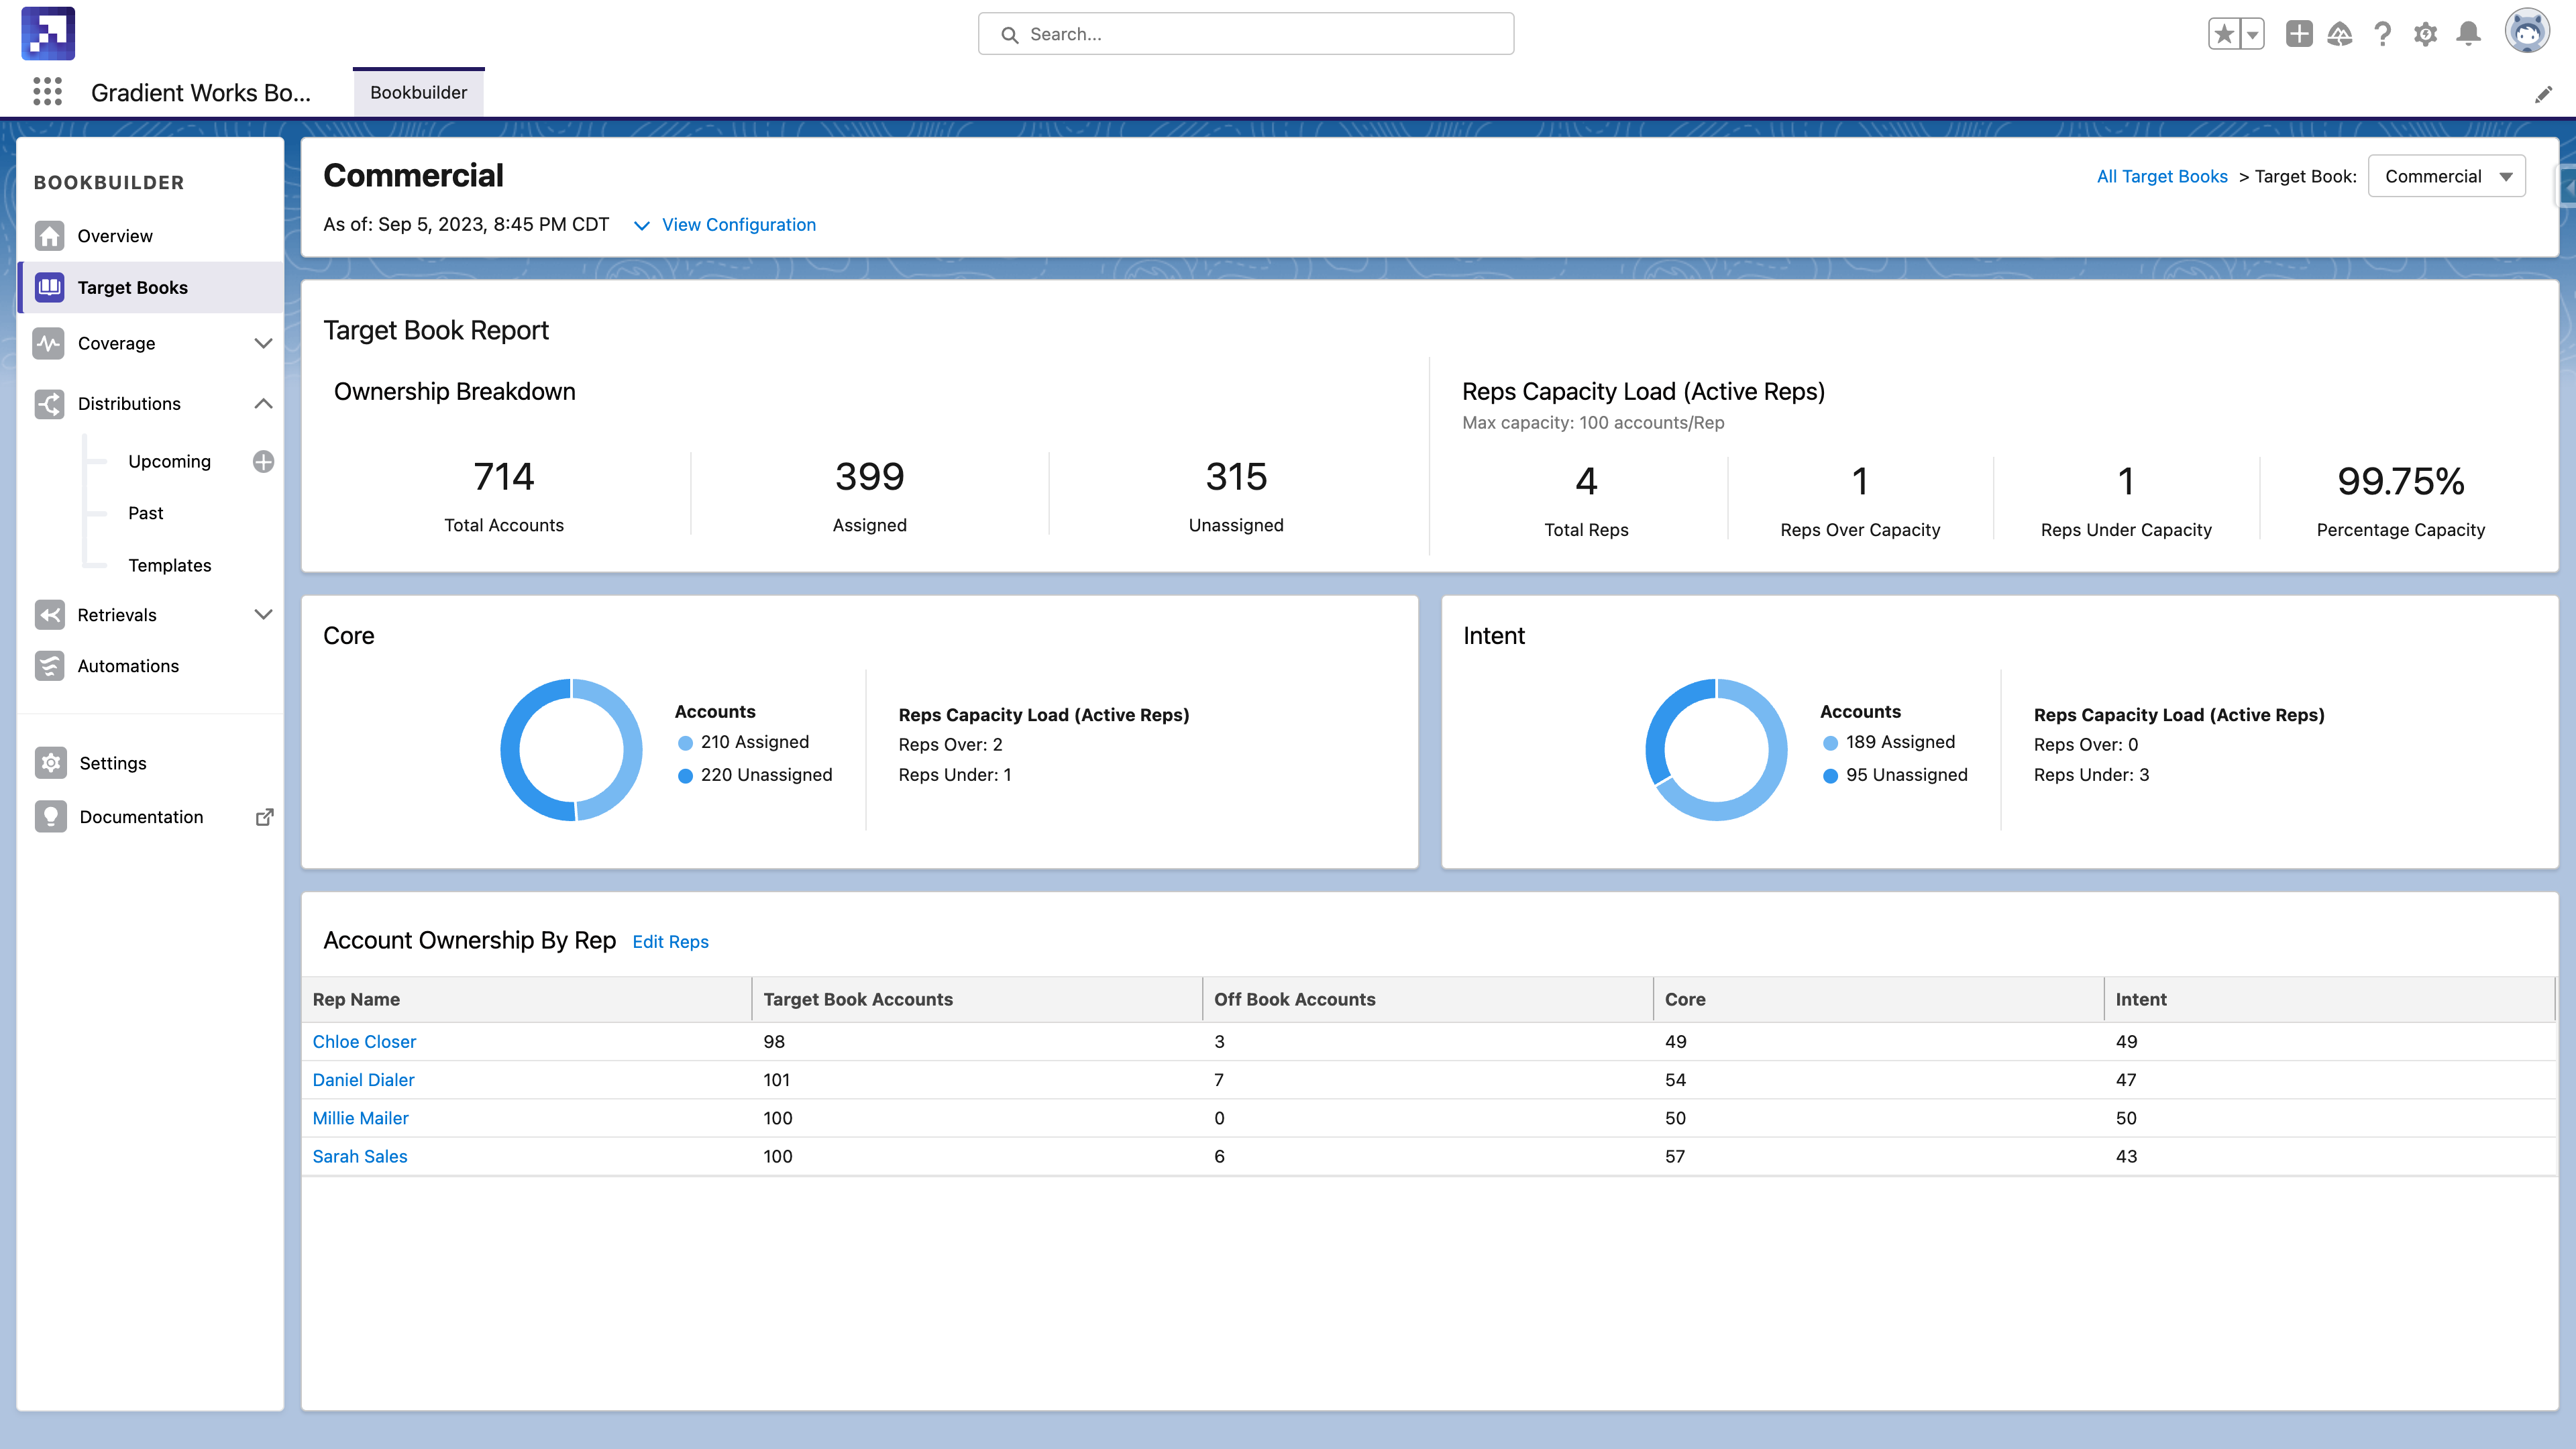
Task: Open Upcoming distributions
Action: (x=169, y=461)
